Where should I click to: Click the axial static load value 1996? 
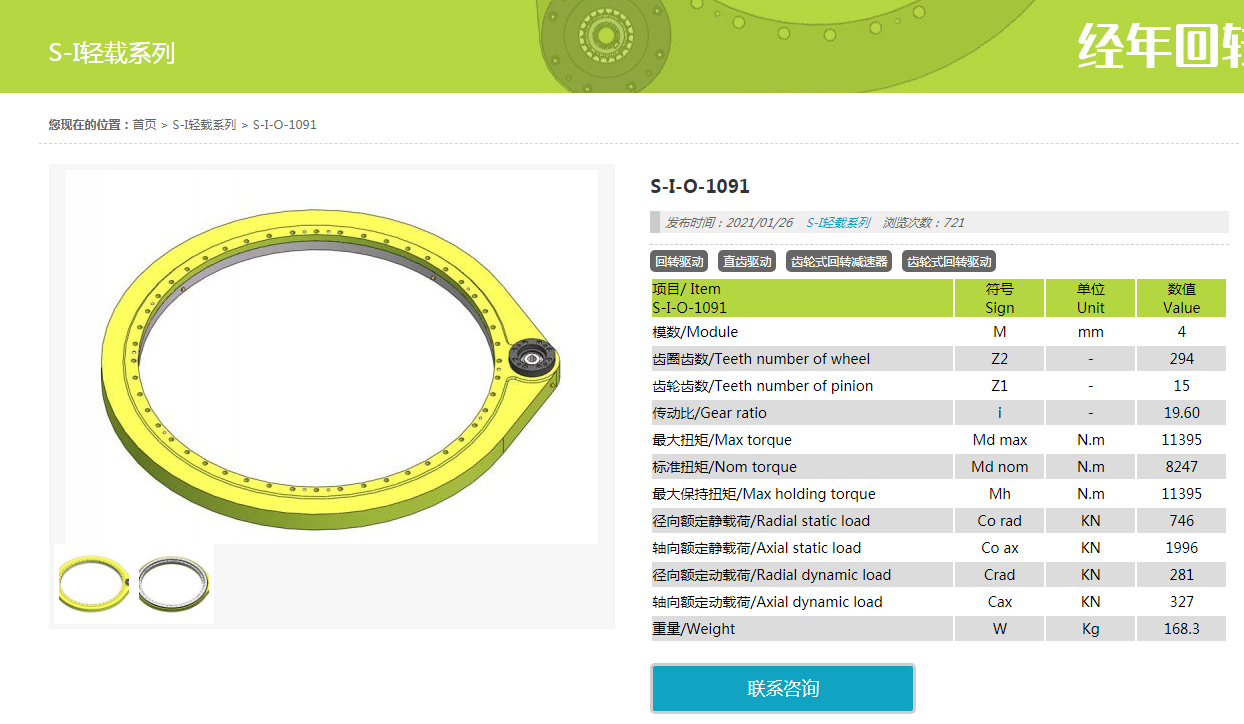point(1182,548)
